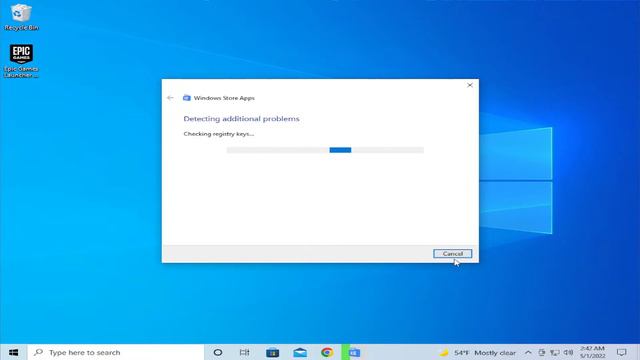Open Task View on the taskbar
The image size is (640, 360).
pyautogui.click(x=244, y=352)
